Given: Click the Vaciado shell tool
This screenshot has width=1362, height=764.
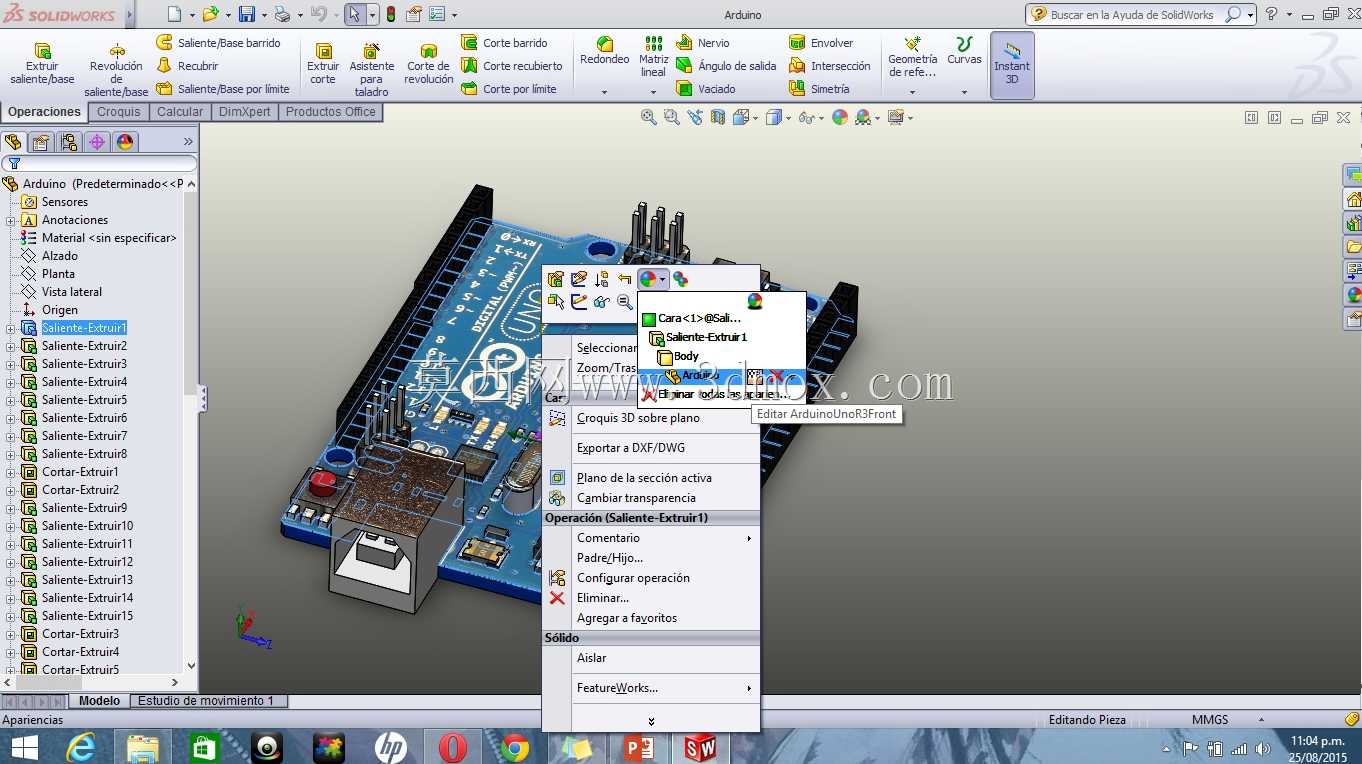Looking at the screenshot, I should click(706, 89).
